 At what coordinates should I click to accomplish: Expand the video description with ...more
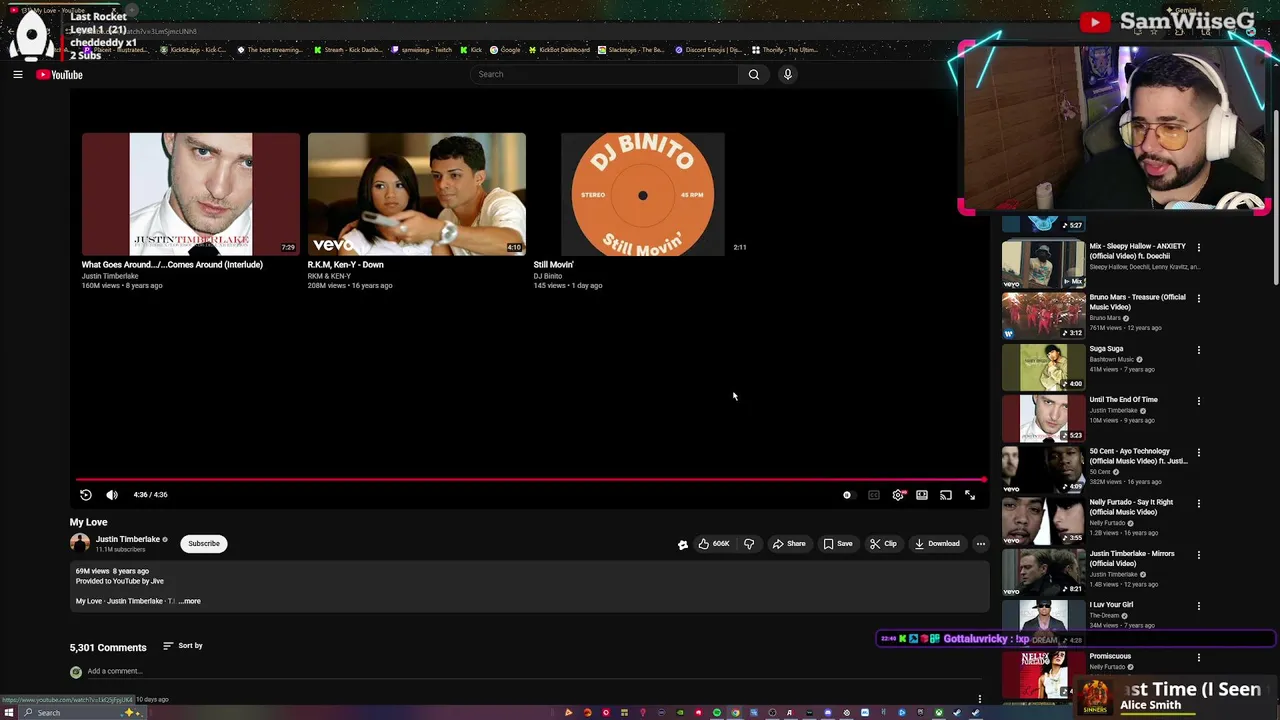click(x=190, y=601)
